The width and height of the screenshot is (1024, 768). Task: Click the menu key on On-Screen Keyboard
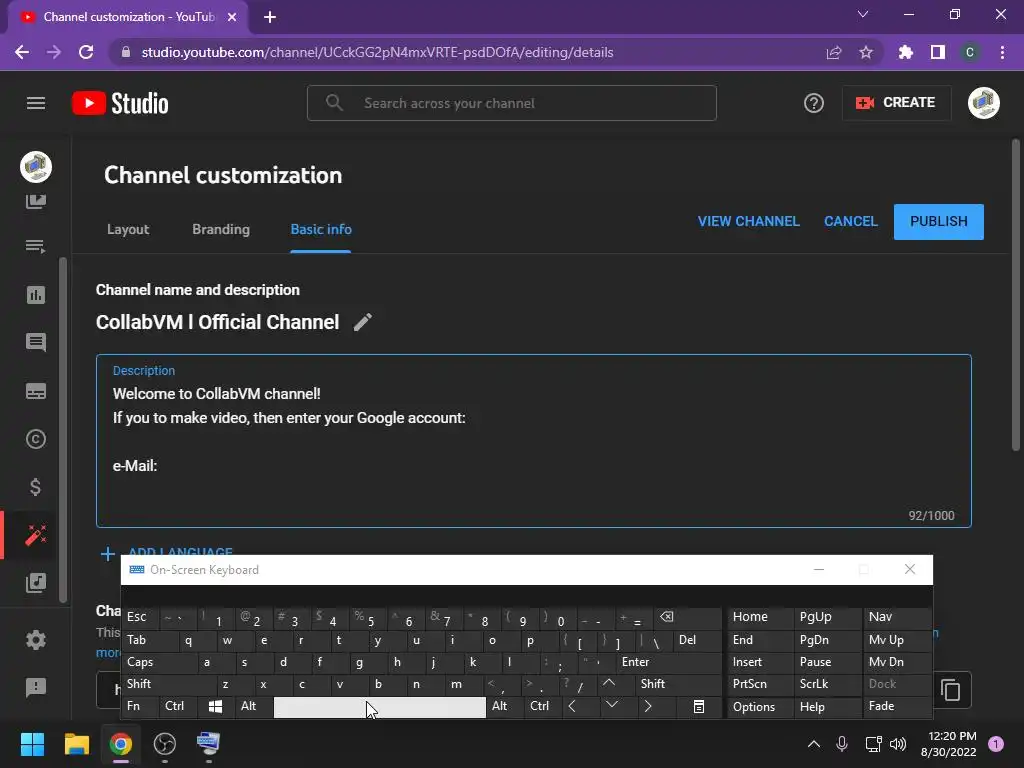(698, 707)
